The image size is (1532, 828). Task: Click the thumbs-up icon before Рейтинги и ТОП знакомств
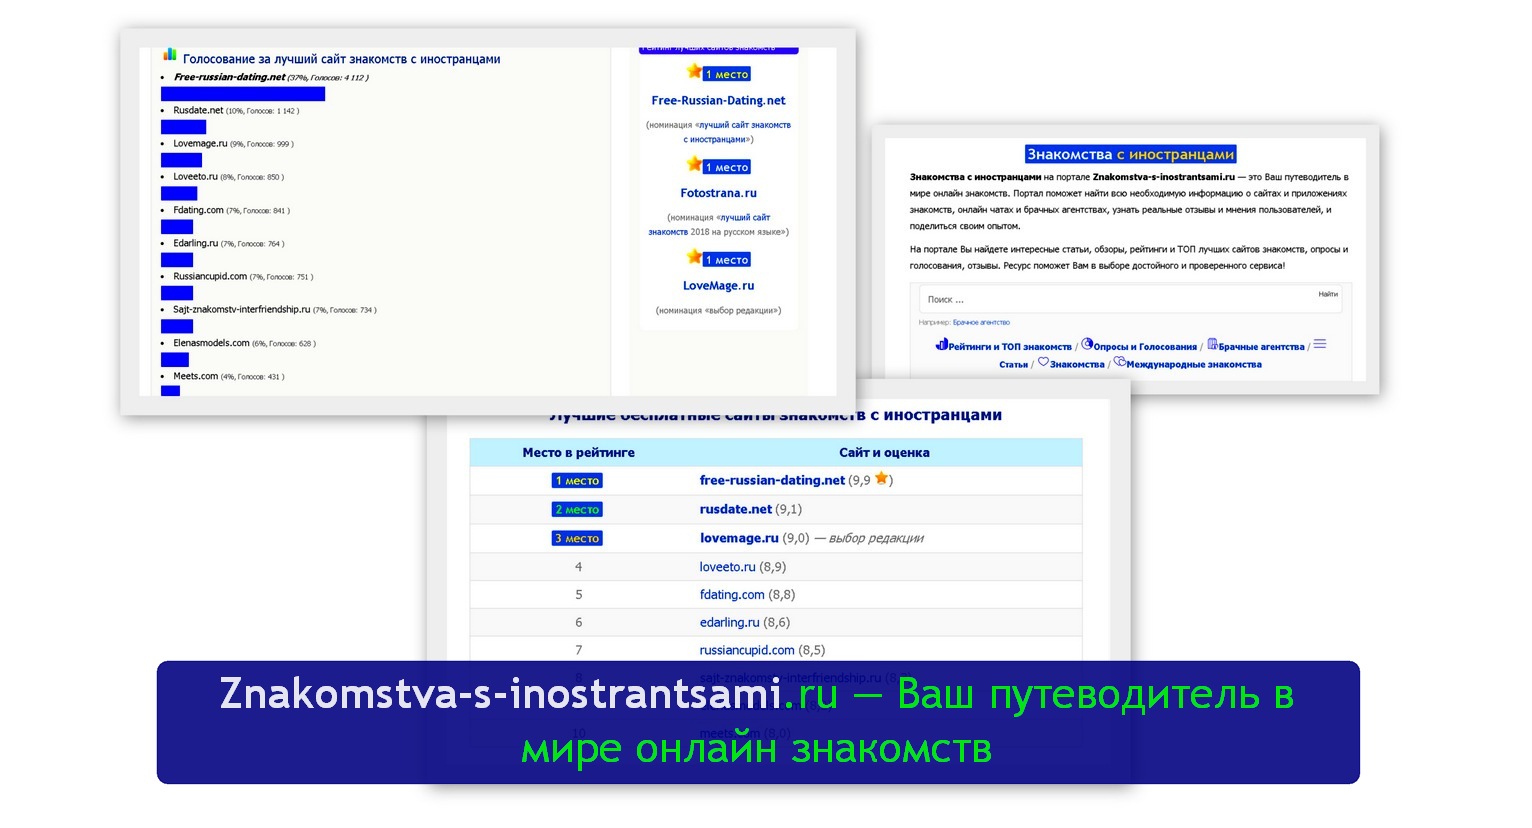(941, 345)
